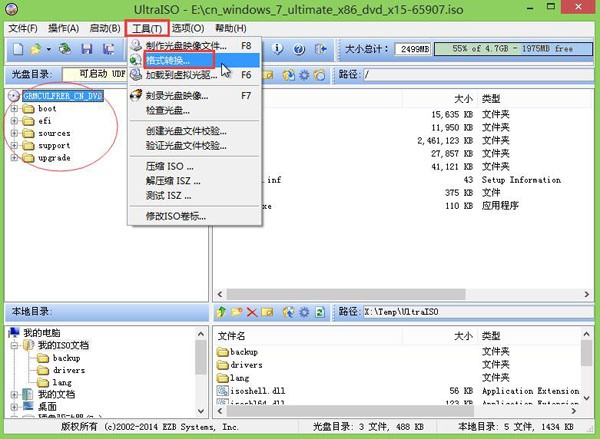The height and width of the screenshot is (439, 600).
Task: Click the 文件名 column header in local list
Action: [x=232, y=336]
